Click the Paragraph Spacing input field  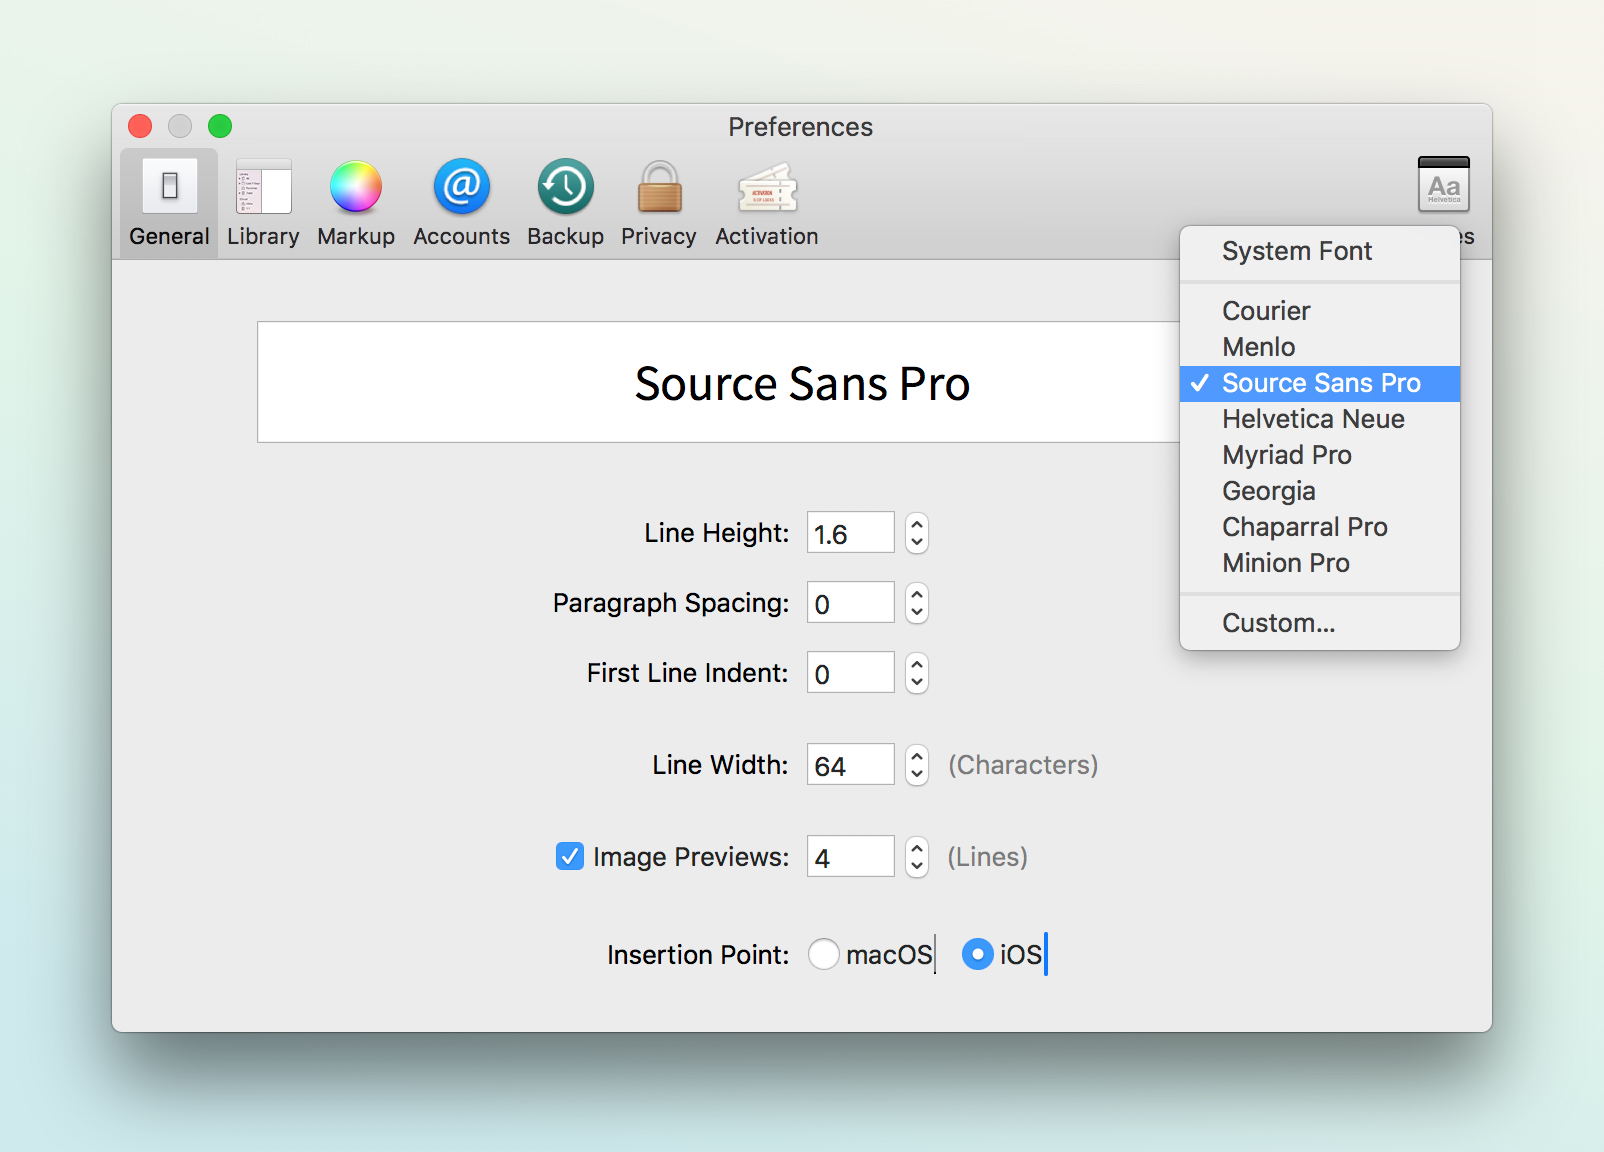pyautogui.click(x=851, y=603)
